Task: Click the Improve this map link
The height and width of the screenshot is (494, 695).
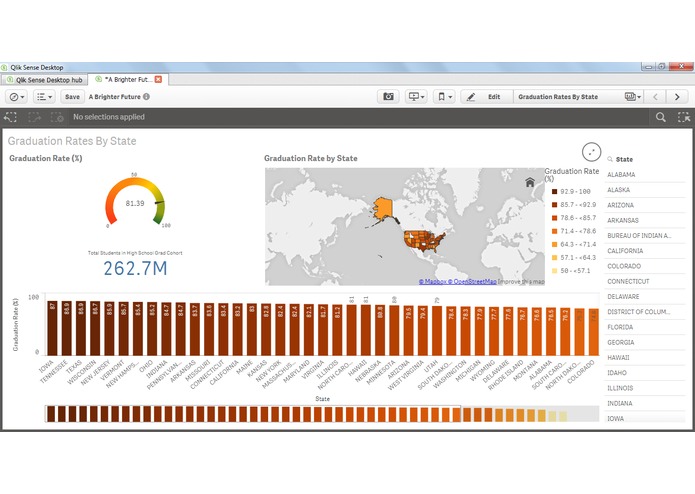Action: pyautogui.click(x=521, y=282)
